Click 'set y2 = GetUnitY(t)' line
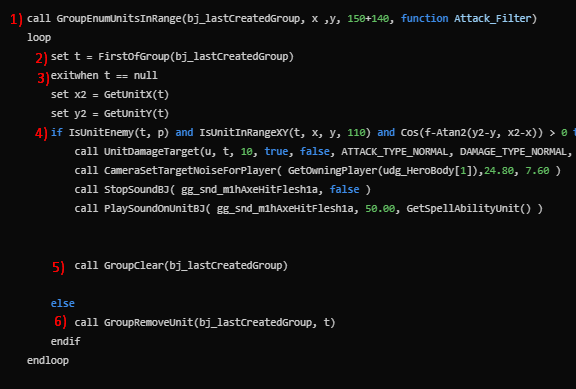The height and width of the screenshot is (389, 576). 110,114
